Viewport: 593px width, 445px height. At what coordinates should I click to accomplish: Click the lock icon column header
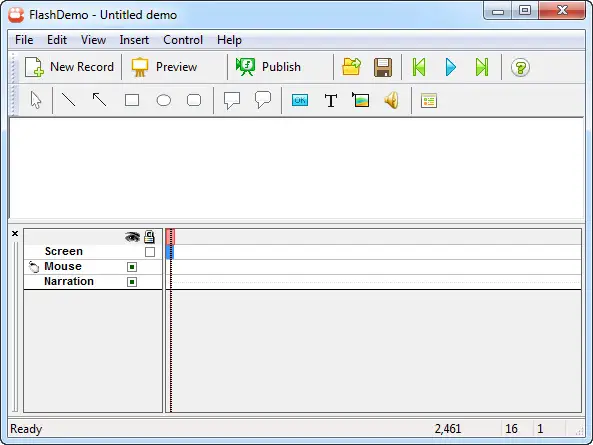149,237
